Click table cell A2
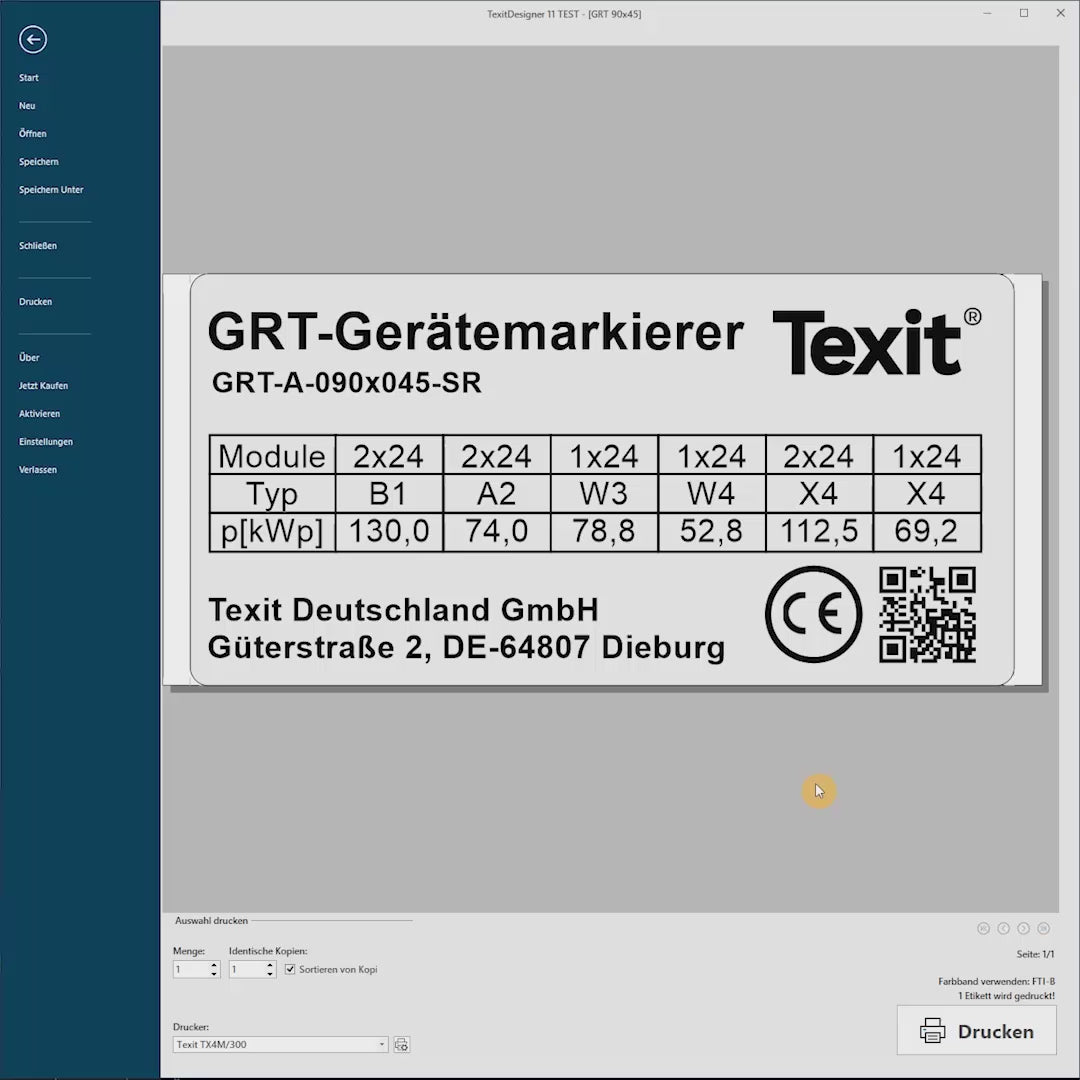 pos(497,493)
